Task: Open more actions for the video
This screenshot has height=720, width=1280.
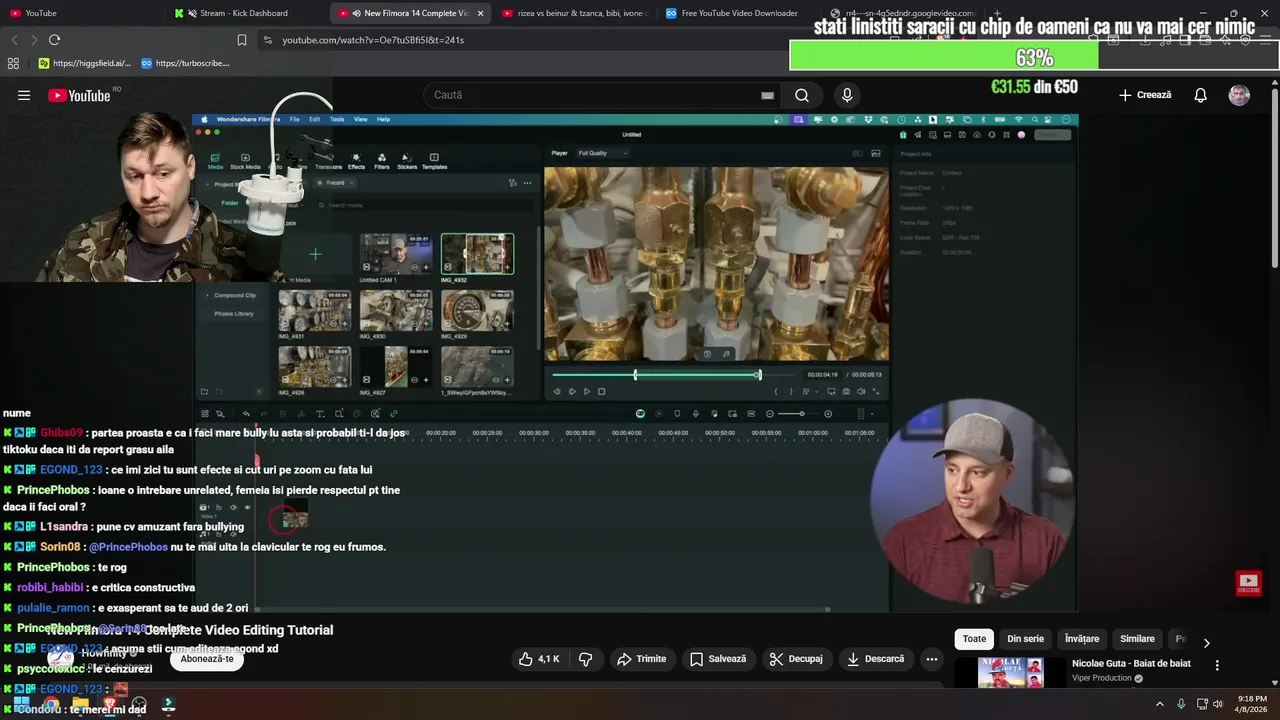Action: [x=932, y=659]
